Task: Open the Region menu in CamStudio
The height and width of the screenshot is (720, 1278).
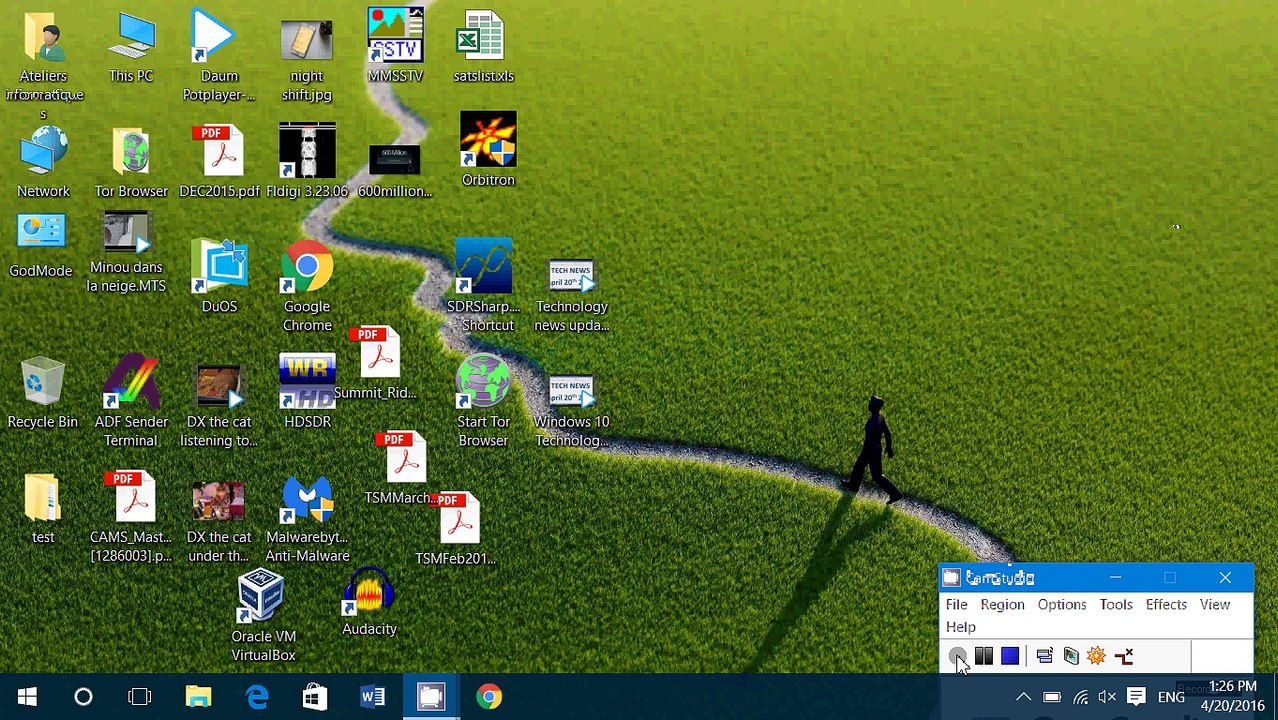Action: click(1002, 604)
